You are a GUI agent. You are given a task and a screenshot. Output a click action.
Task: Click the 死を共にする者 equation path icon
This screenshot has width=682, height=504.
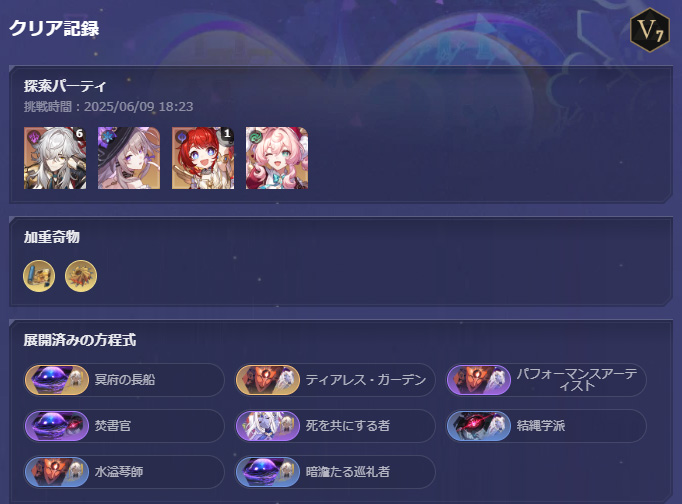pos(267,426)
